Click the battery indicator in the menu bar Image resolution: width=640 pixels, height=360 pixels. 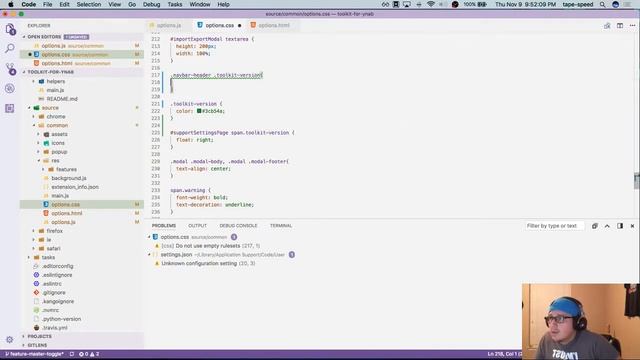[475, 4]
